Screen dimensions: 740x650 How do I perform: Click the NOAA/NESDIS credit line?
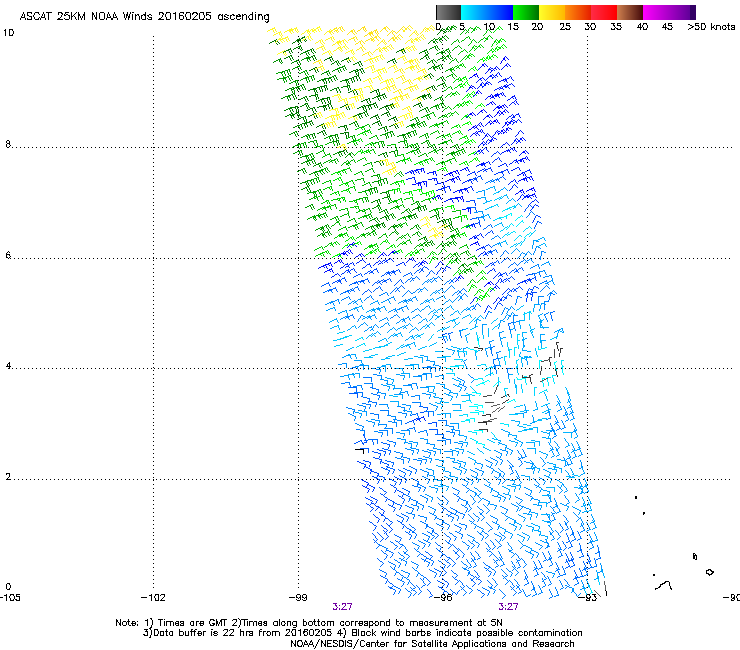[432, 644]
